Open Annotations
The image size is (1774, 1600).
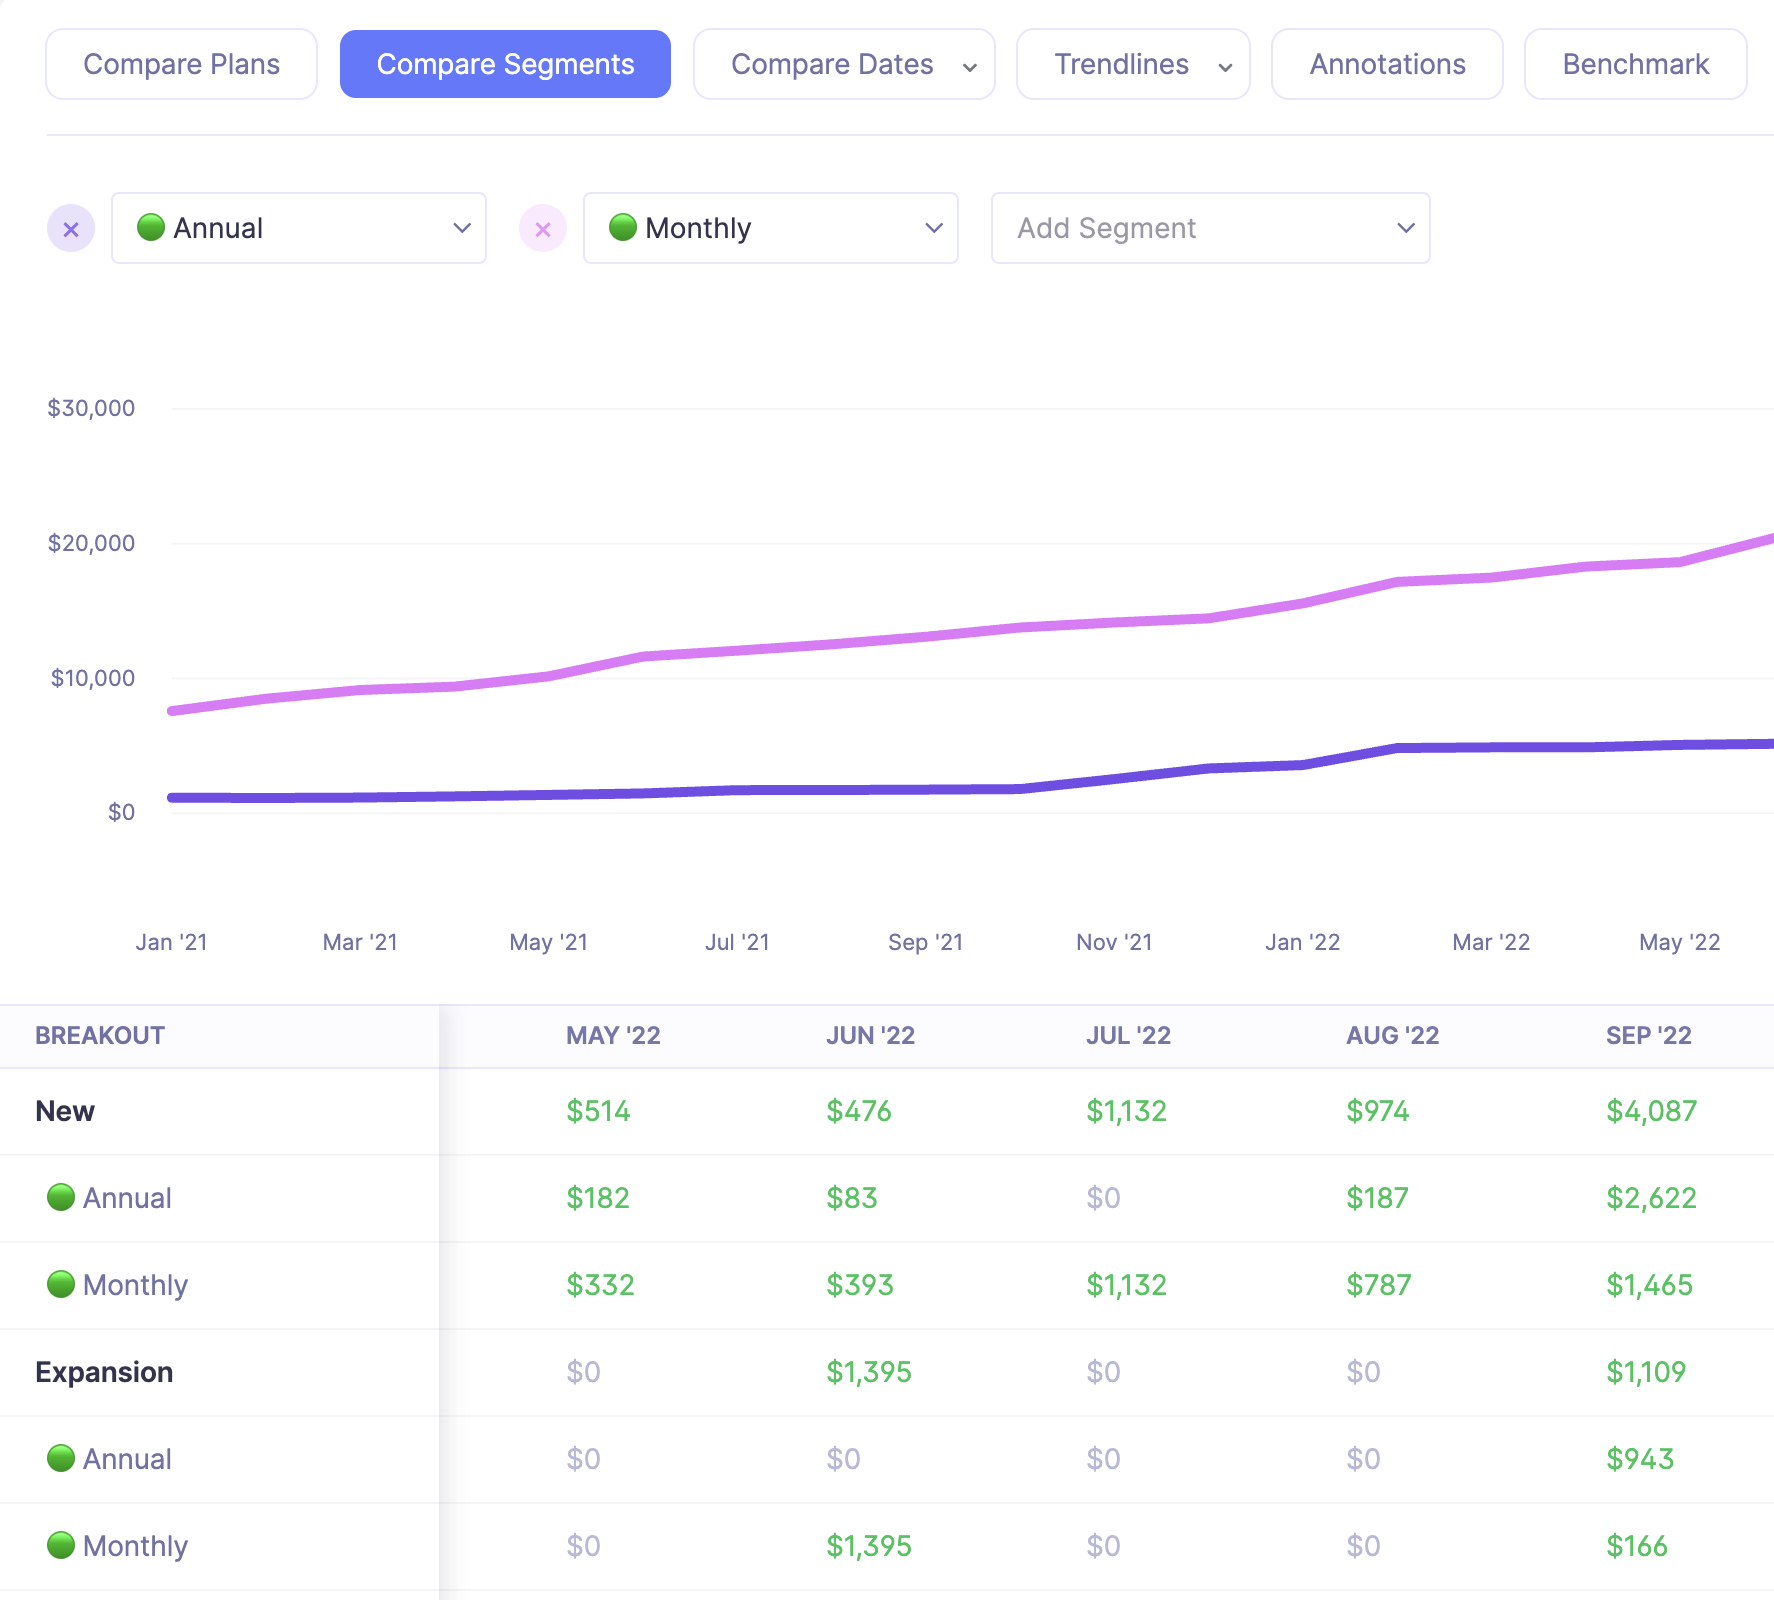1387,64
